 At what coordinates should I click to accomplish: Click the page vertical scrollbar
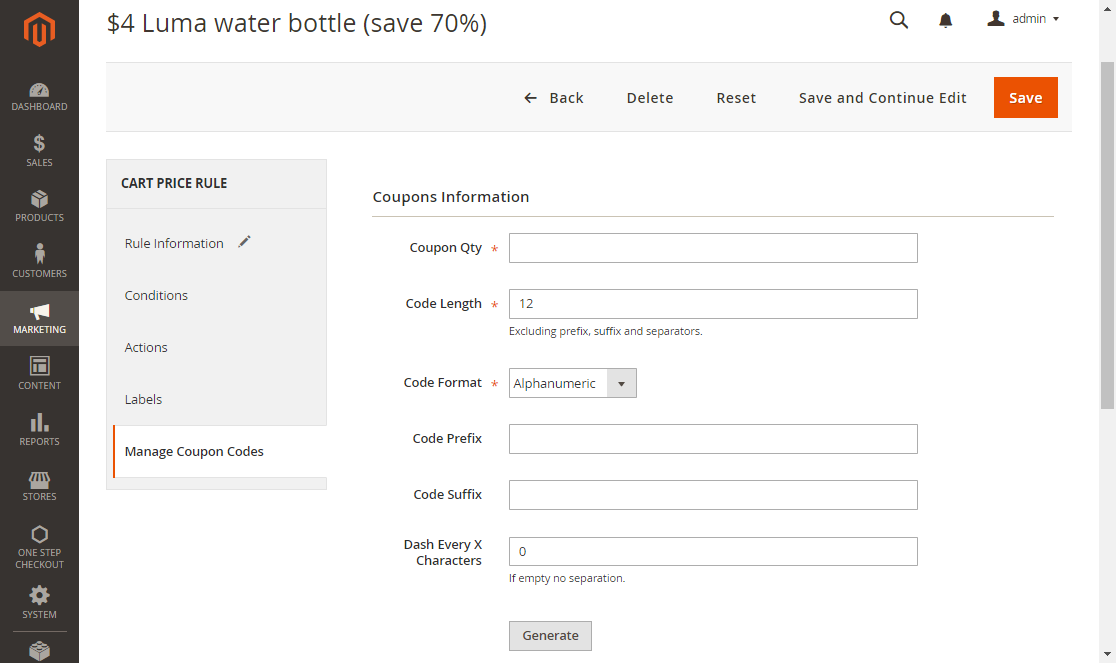1107,230
